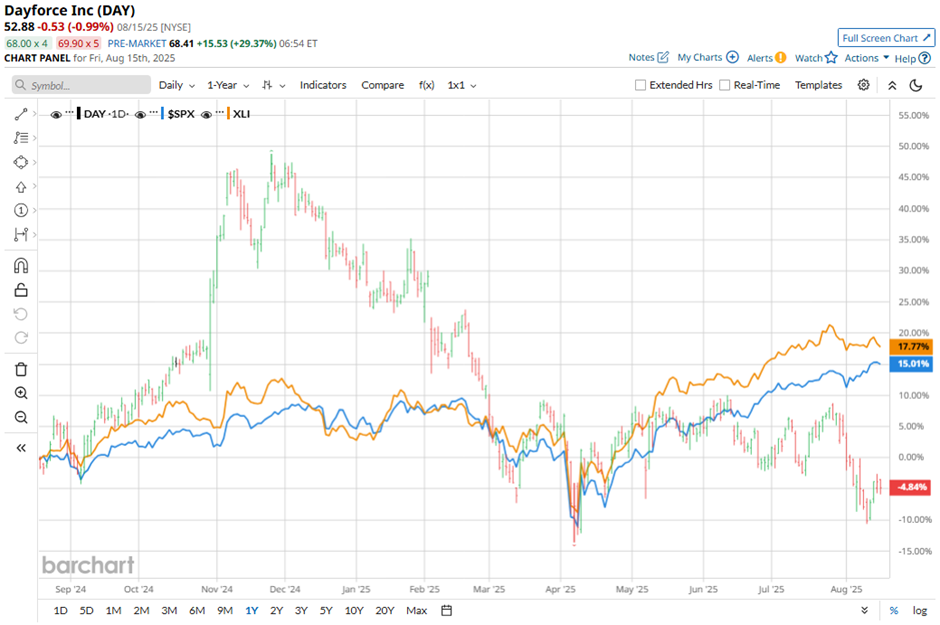Select the 20Y time range
Image resolution: width=940 pixels, height=625 pixels.
click(384, 611)
